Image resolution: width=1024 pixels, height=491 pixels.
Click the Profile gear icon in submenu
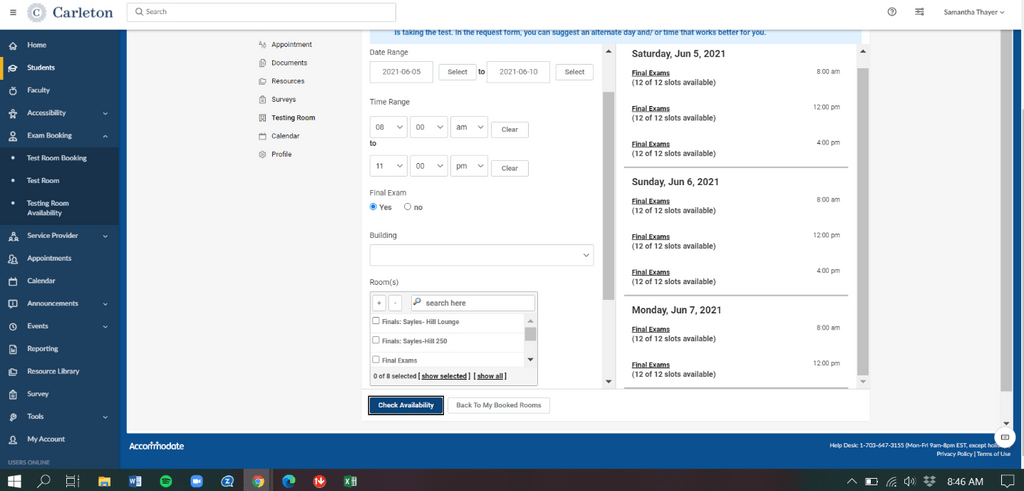pyautogui.click(x=263, y=155)
